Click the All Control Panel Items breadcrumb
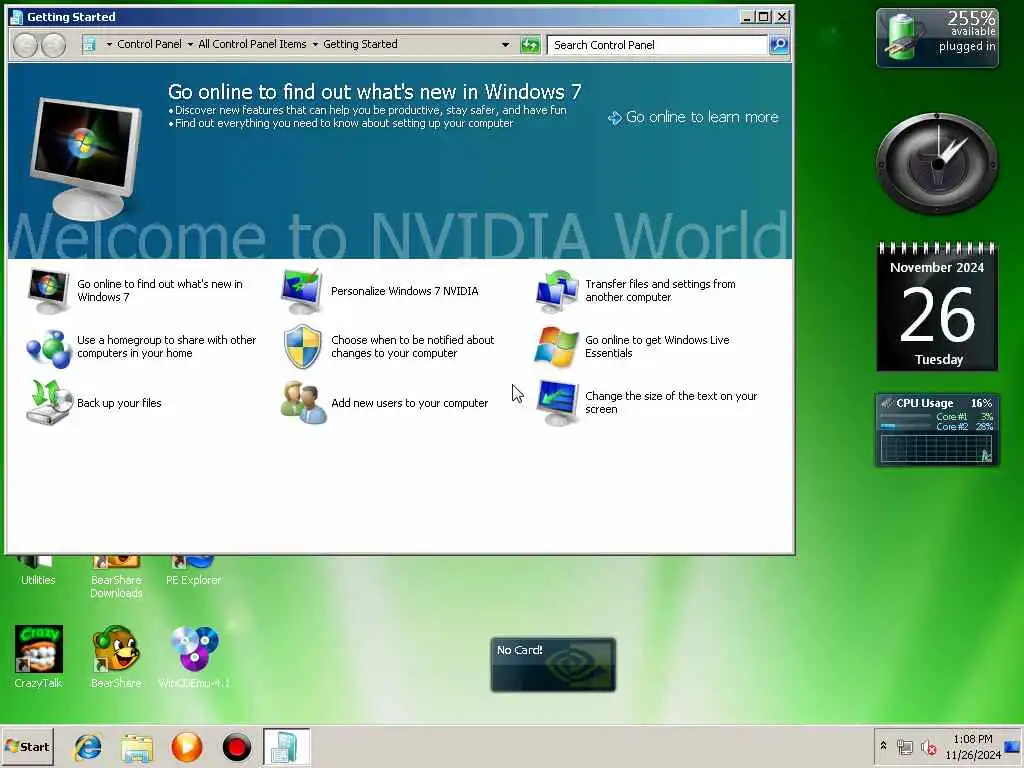 [x=252, y=44]
